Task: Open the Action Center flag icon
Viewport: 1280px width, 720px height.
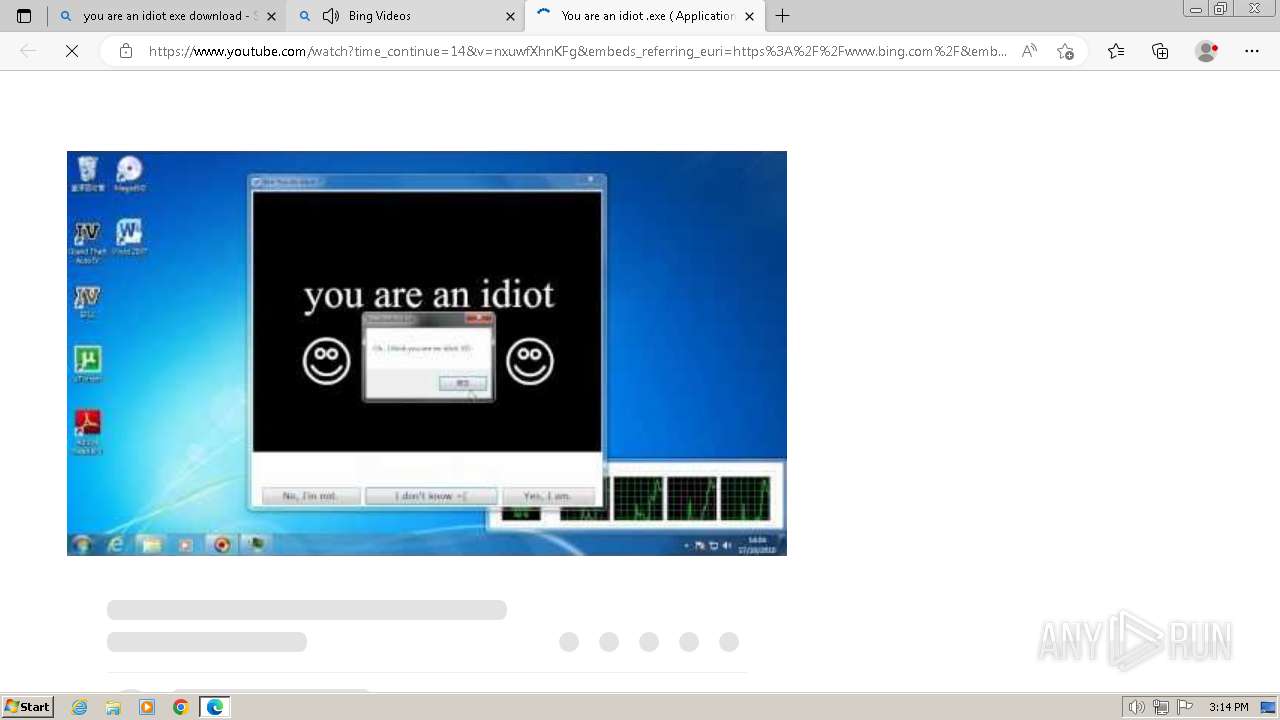Action: click(x=1185, y=707)
